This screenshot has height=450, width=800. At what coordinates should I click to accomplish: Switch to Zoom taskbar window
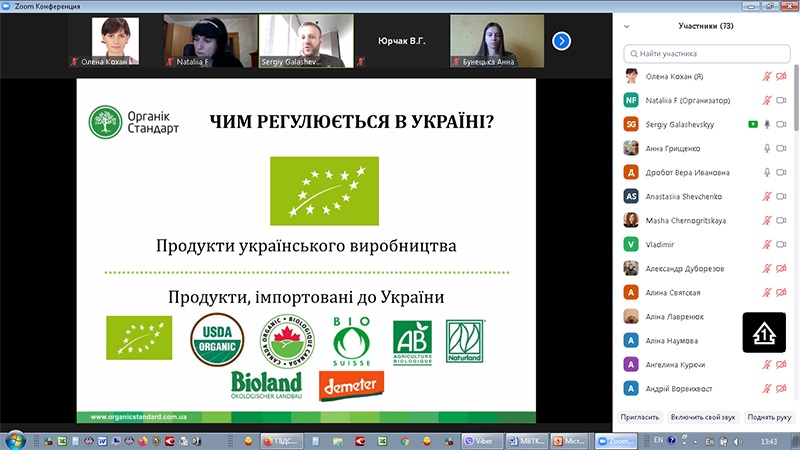click(616, 441)
